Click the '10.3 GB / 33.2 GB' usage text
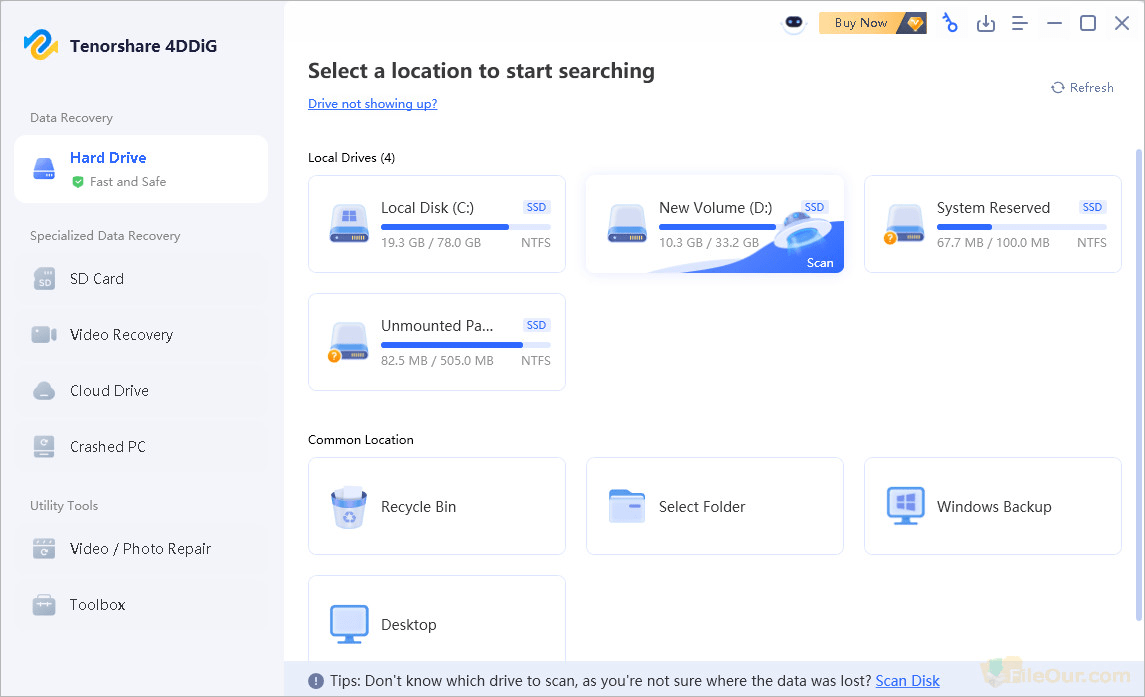Viewport: 1145px width, 697px height. pyautogui.click(x=708, y=243)
